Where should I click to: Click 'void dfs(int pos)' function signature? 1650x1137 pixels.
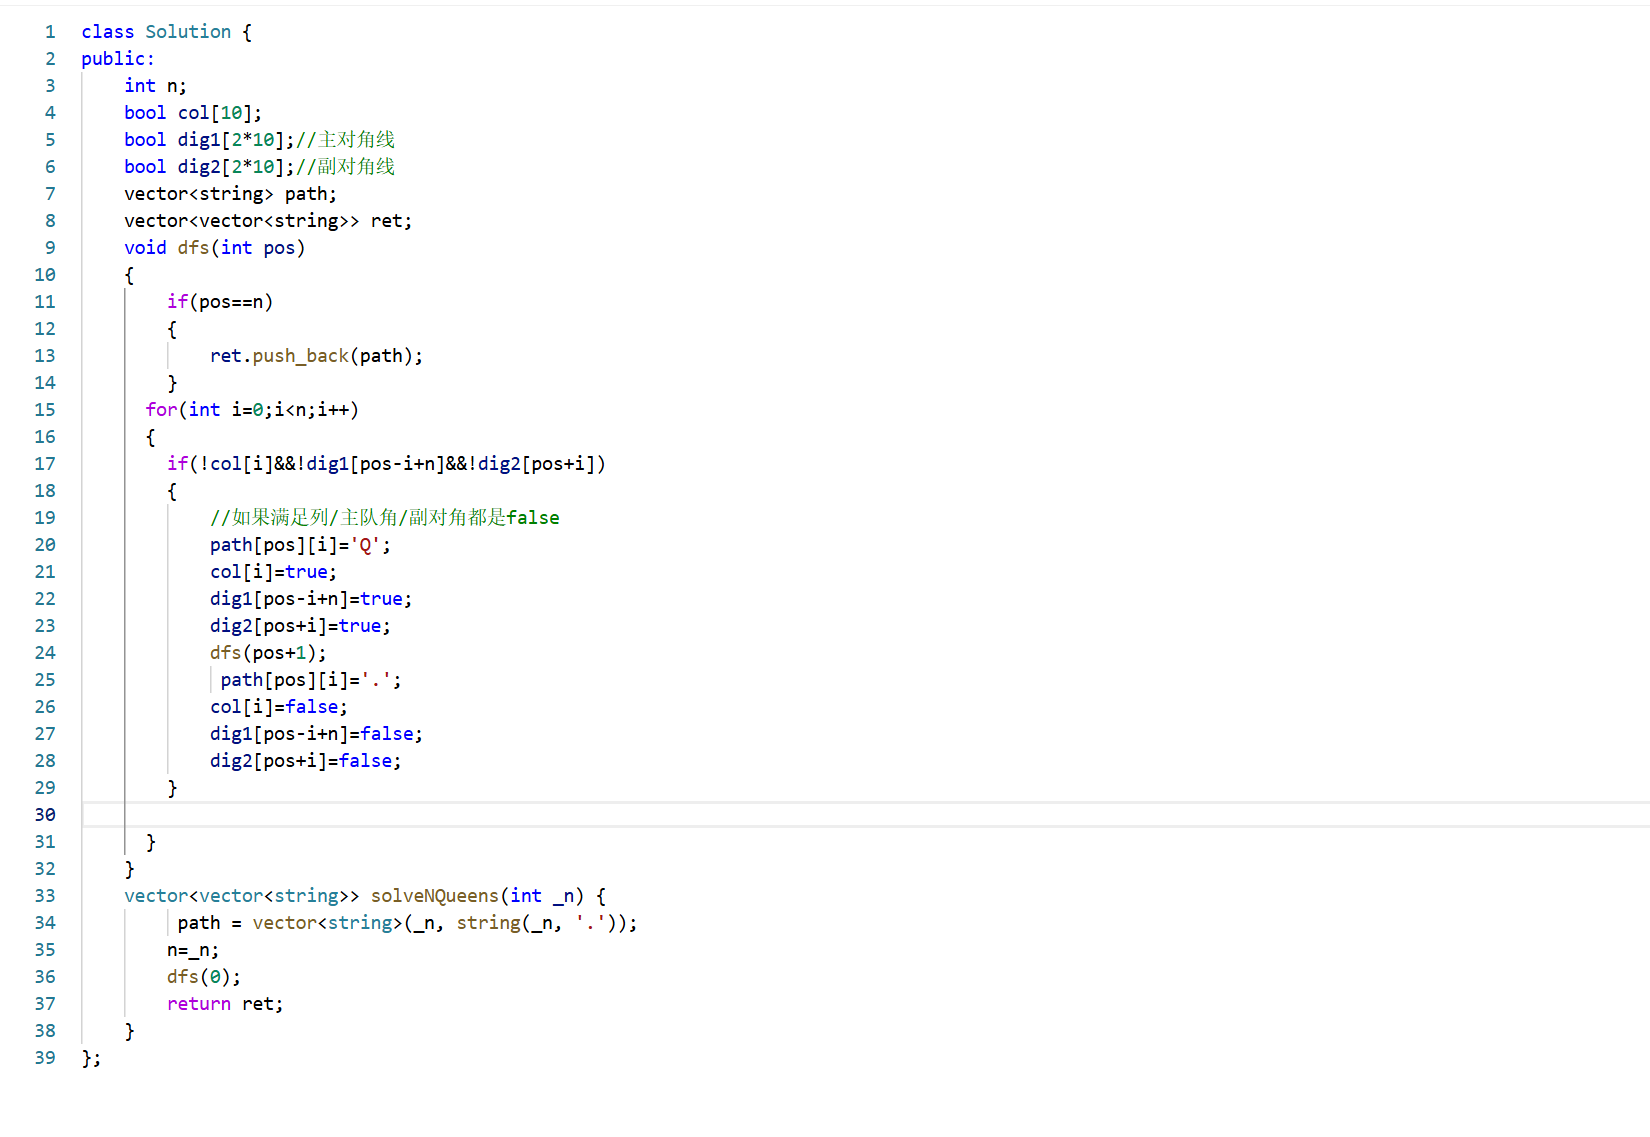coord(214,248)
